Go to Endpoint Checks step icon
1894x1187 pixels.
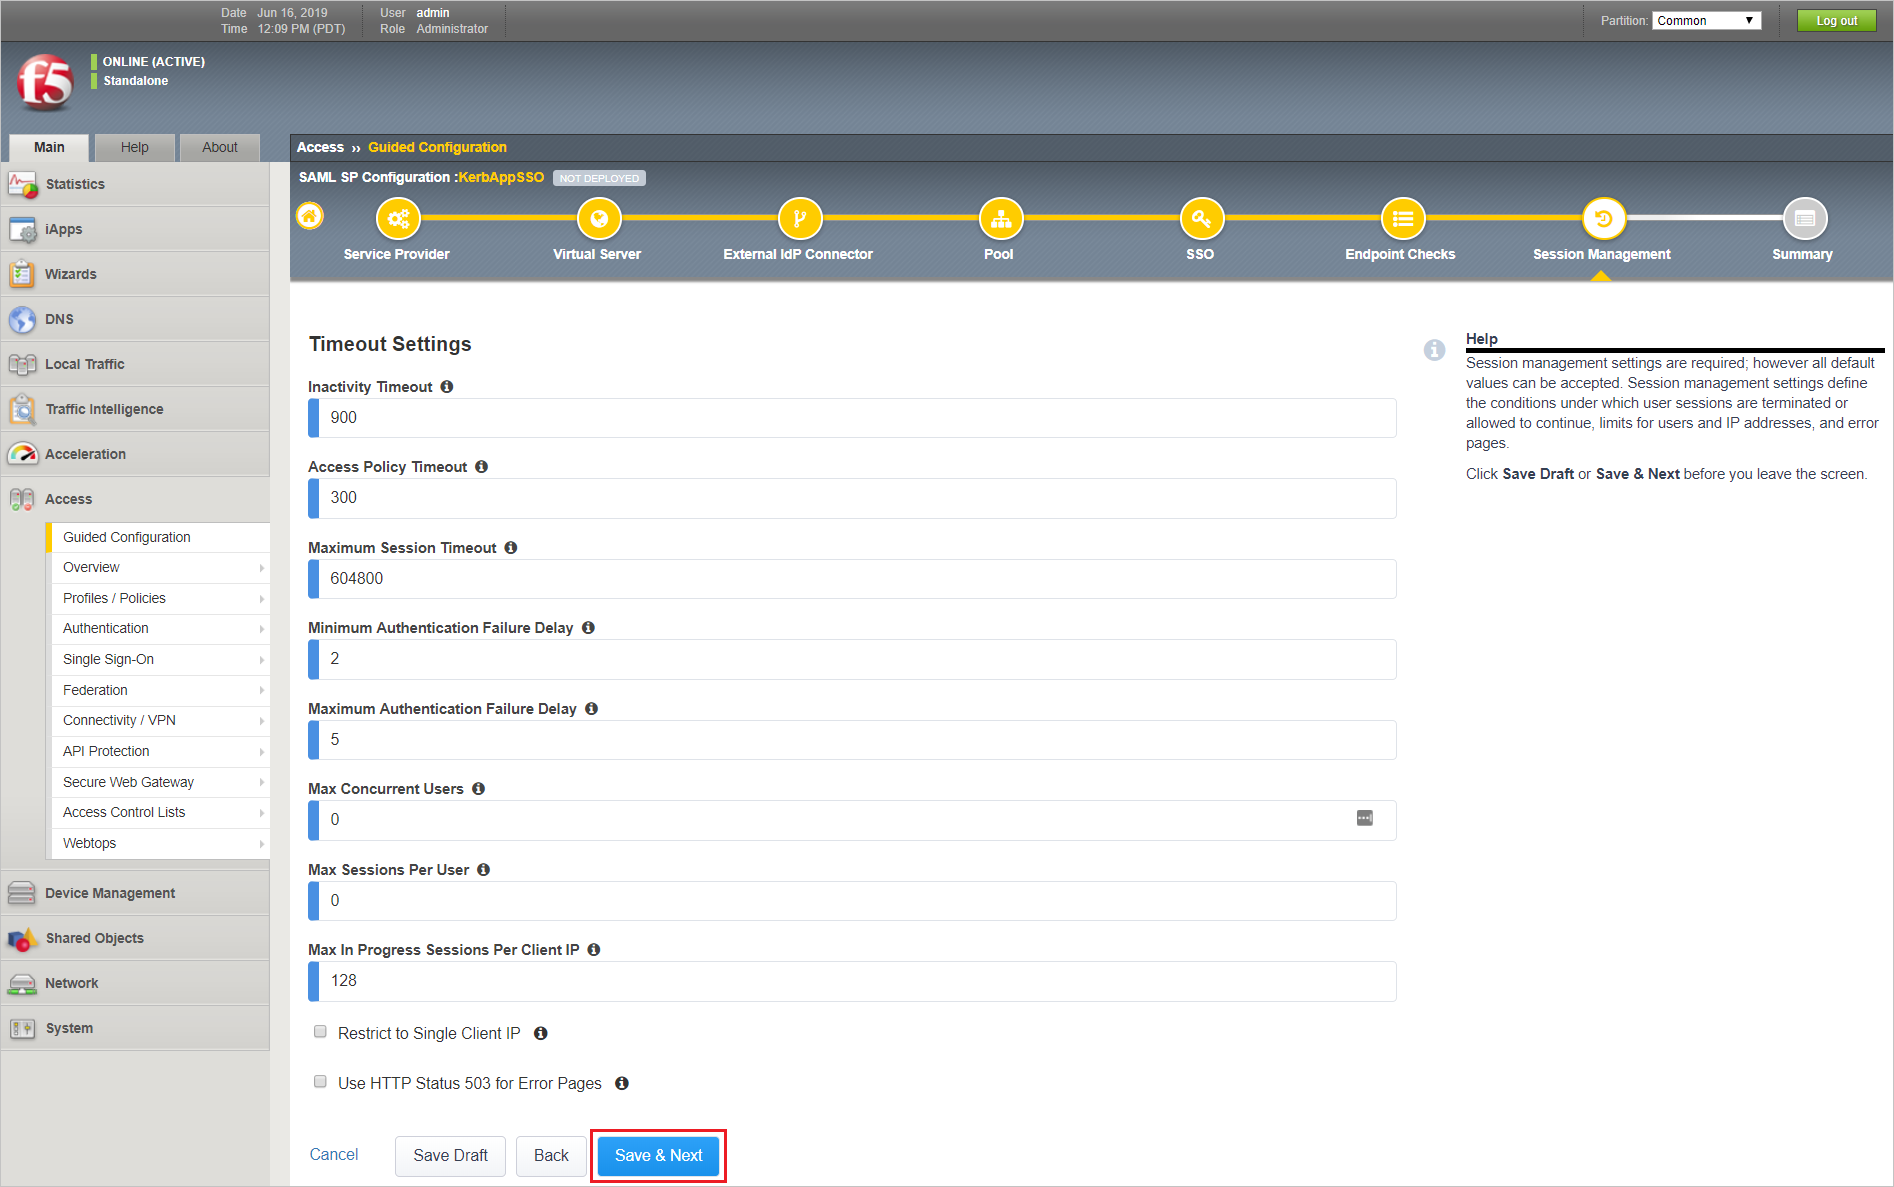[1403, 219]
